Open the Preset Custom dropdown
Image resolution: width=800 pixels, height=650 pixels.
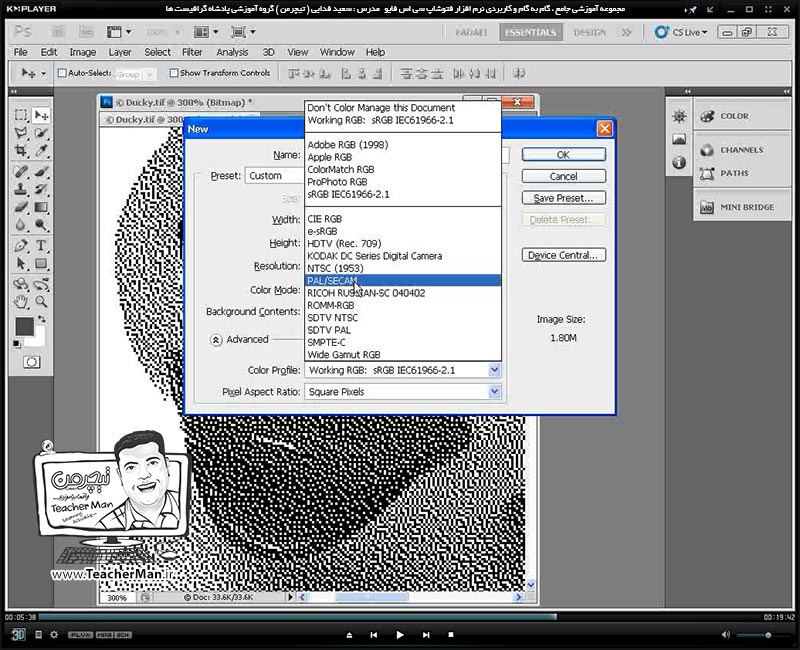(275, 176)
